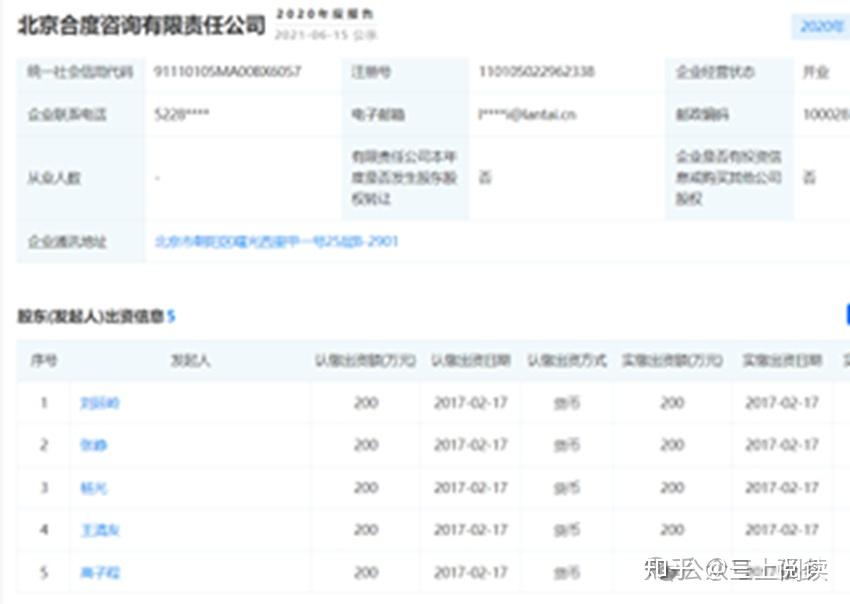Click the 实缴出资日期 column header

click(x=782, y=361)
